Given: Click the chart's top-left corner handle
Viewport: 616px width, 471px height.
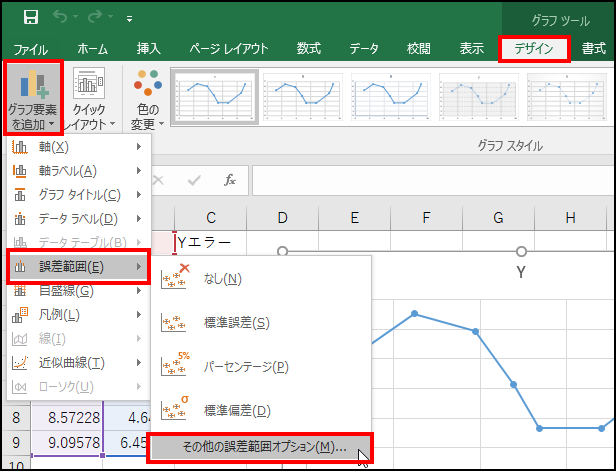Looking at the screenshot, I should (282, 251).
